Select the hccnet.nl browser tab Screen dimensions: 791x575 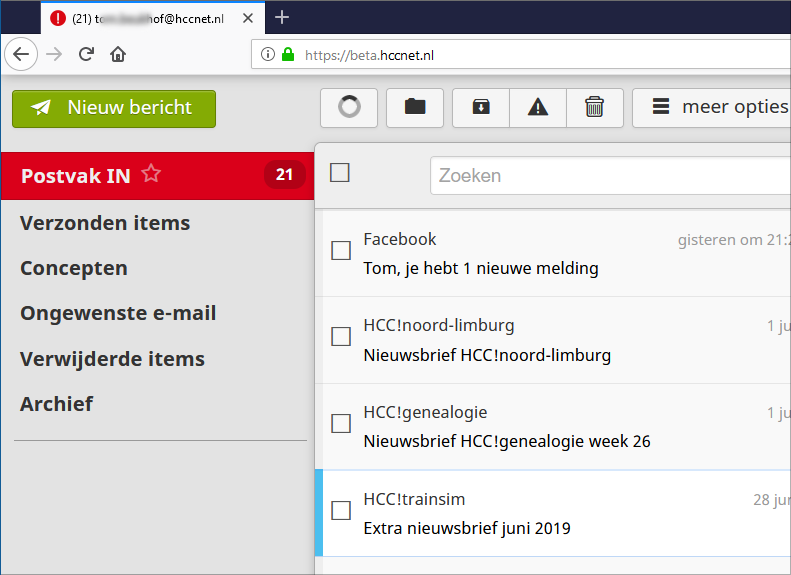(x=152, y=18)
